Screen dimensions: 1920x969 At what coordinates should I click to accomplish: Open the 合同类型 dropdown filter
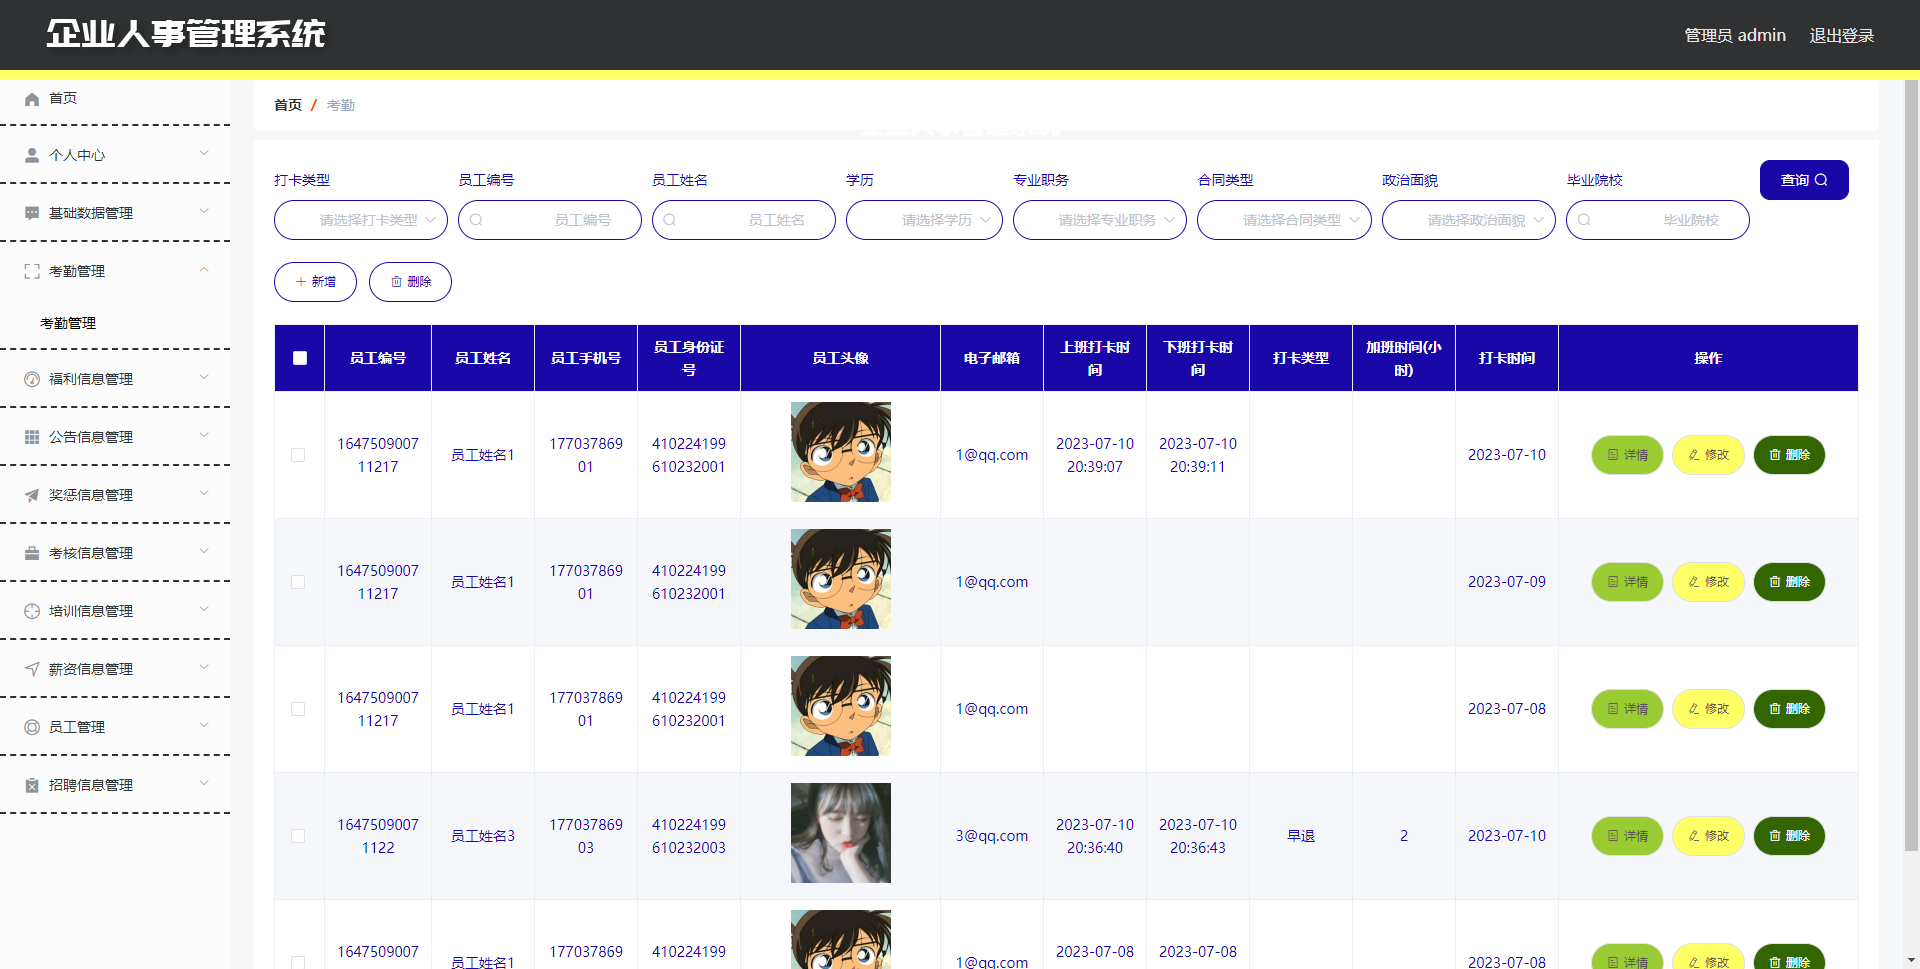[x=1284, y=220]
